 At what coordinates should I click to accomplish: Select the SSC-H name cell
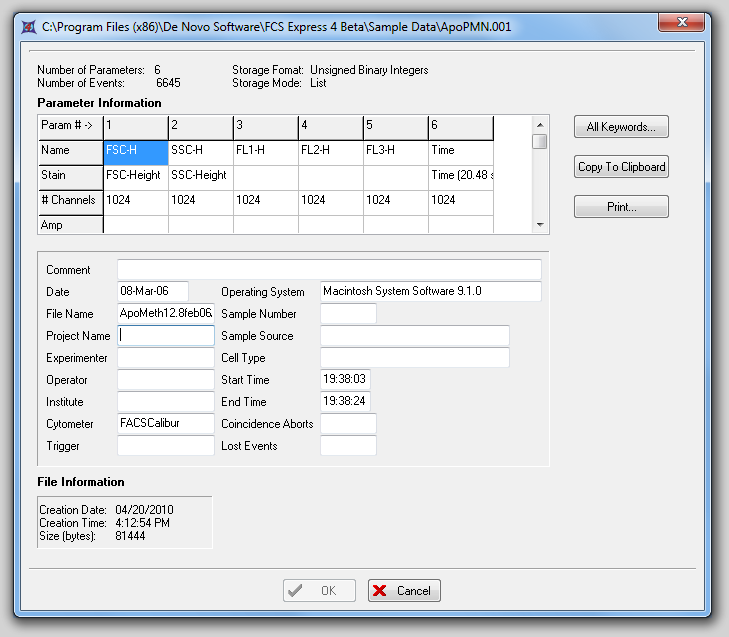[x=201, y=153]
